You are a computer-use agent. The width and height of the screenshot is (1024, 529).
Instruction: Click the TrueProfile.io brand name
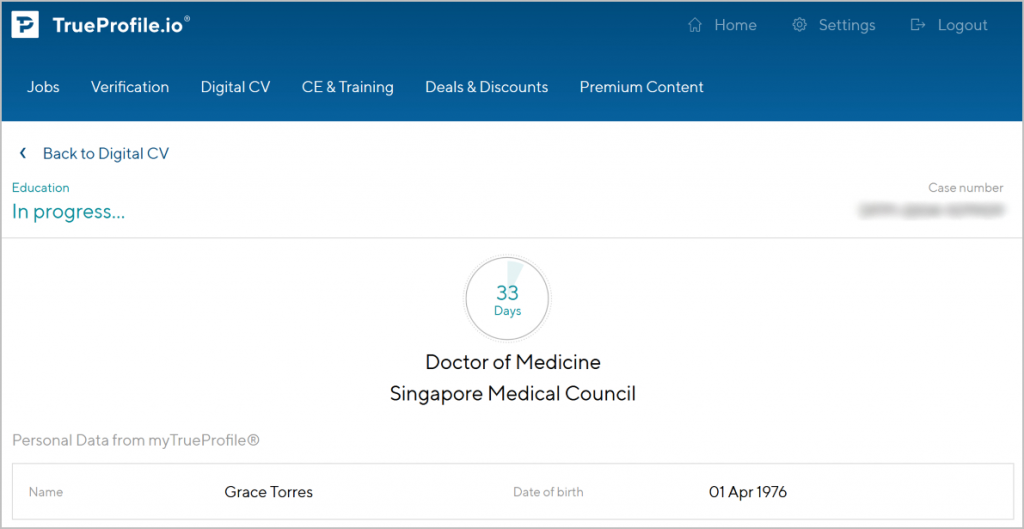tap(121, 25)
